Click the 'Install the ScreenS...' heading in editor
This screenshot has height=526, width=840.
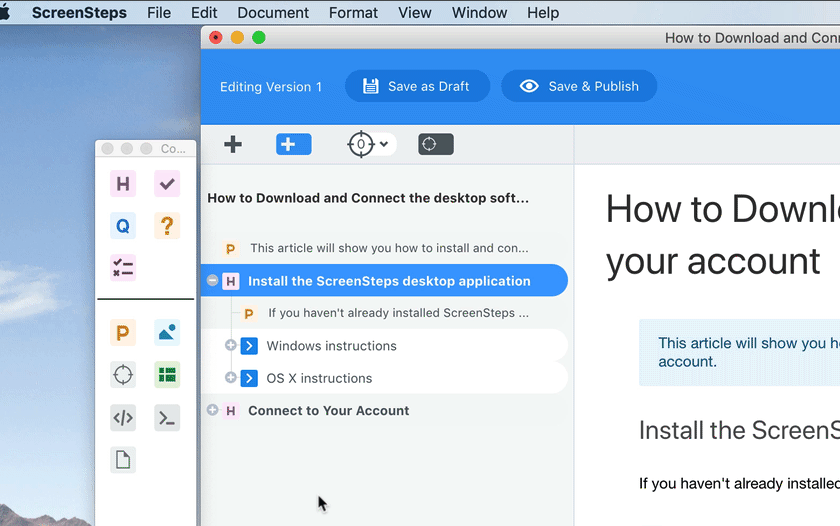[x=739, y=430]
